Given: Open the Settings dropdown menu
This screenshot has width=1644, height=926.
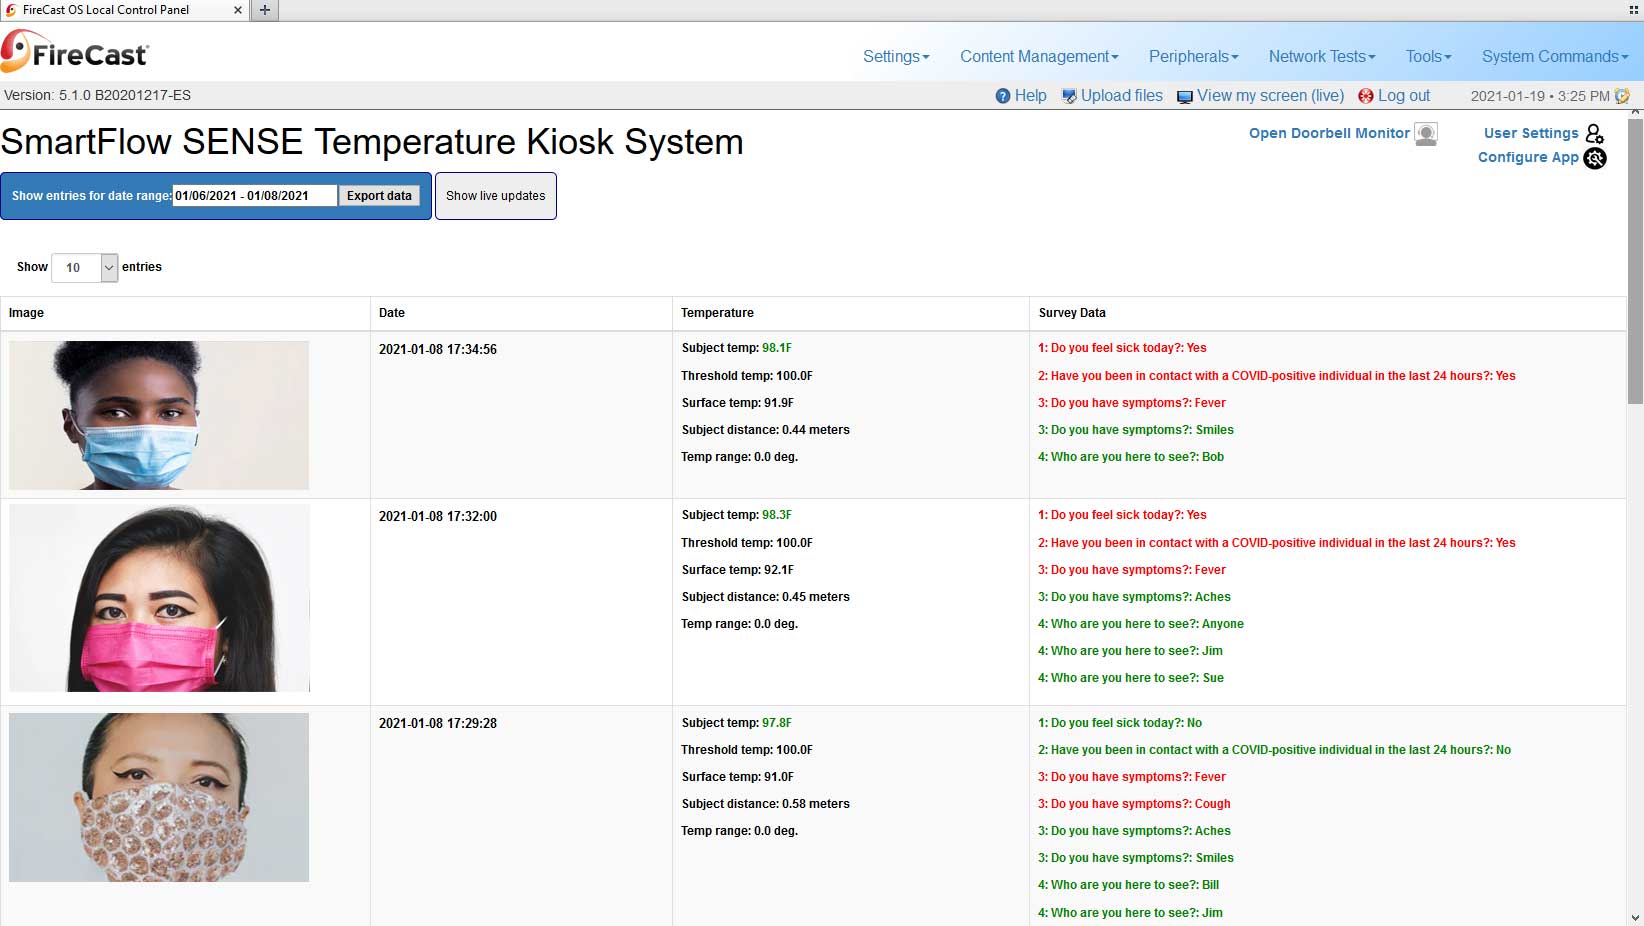Looking at the screenshot, I should pyautogui.click(x=896, y=57).
